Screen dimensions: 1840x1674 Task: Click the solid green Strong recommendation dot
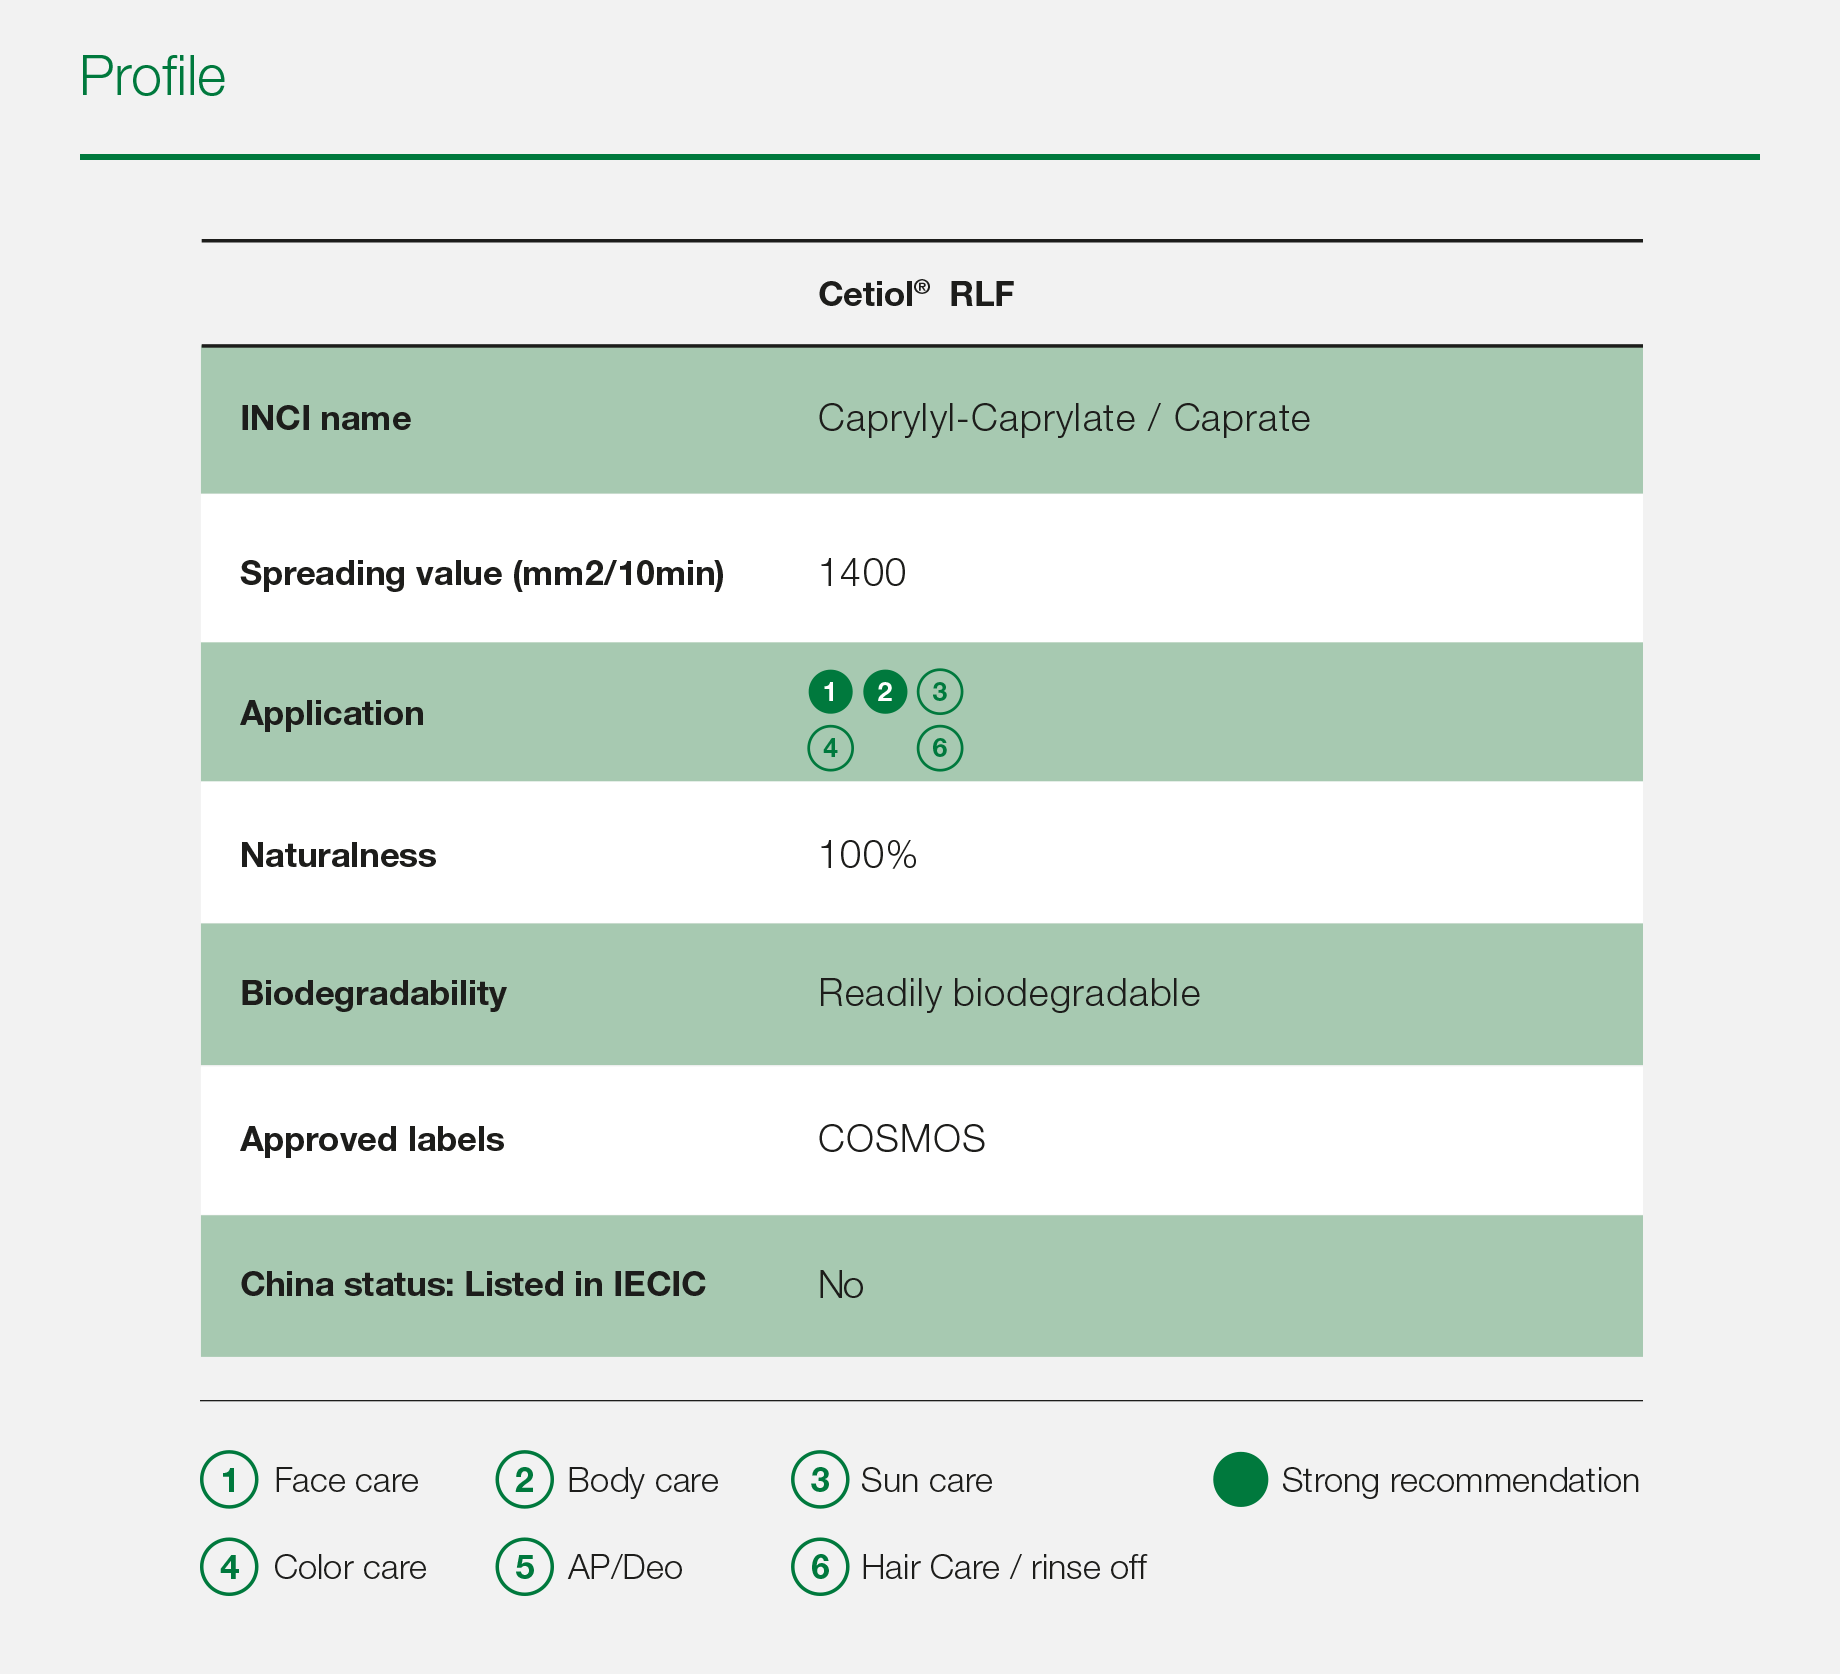tap(1241, 1480)
